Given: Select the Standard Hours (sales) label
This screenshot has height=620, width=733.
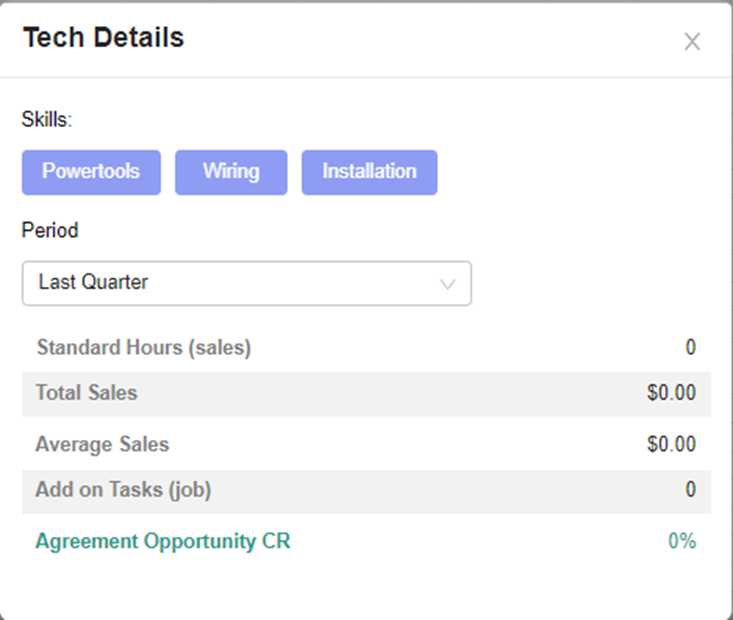Looking at the screenshot, I should click(x=143, y=348).
